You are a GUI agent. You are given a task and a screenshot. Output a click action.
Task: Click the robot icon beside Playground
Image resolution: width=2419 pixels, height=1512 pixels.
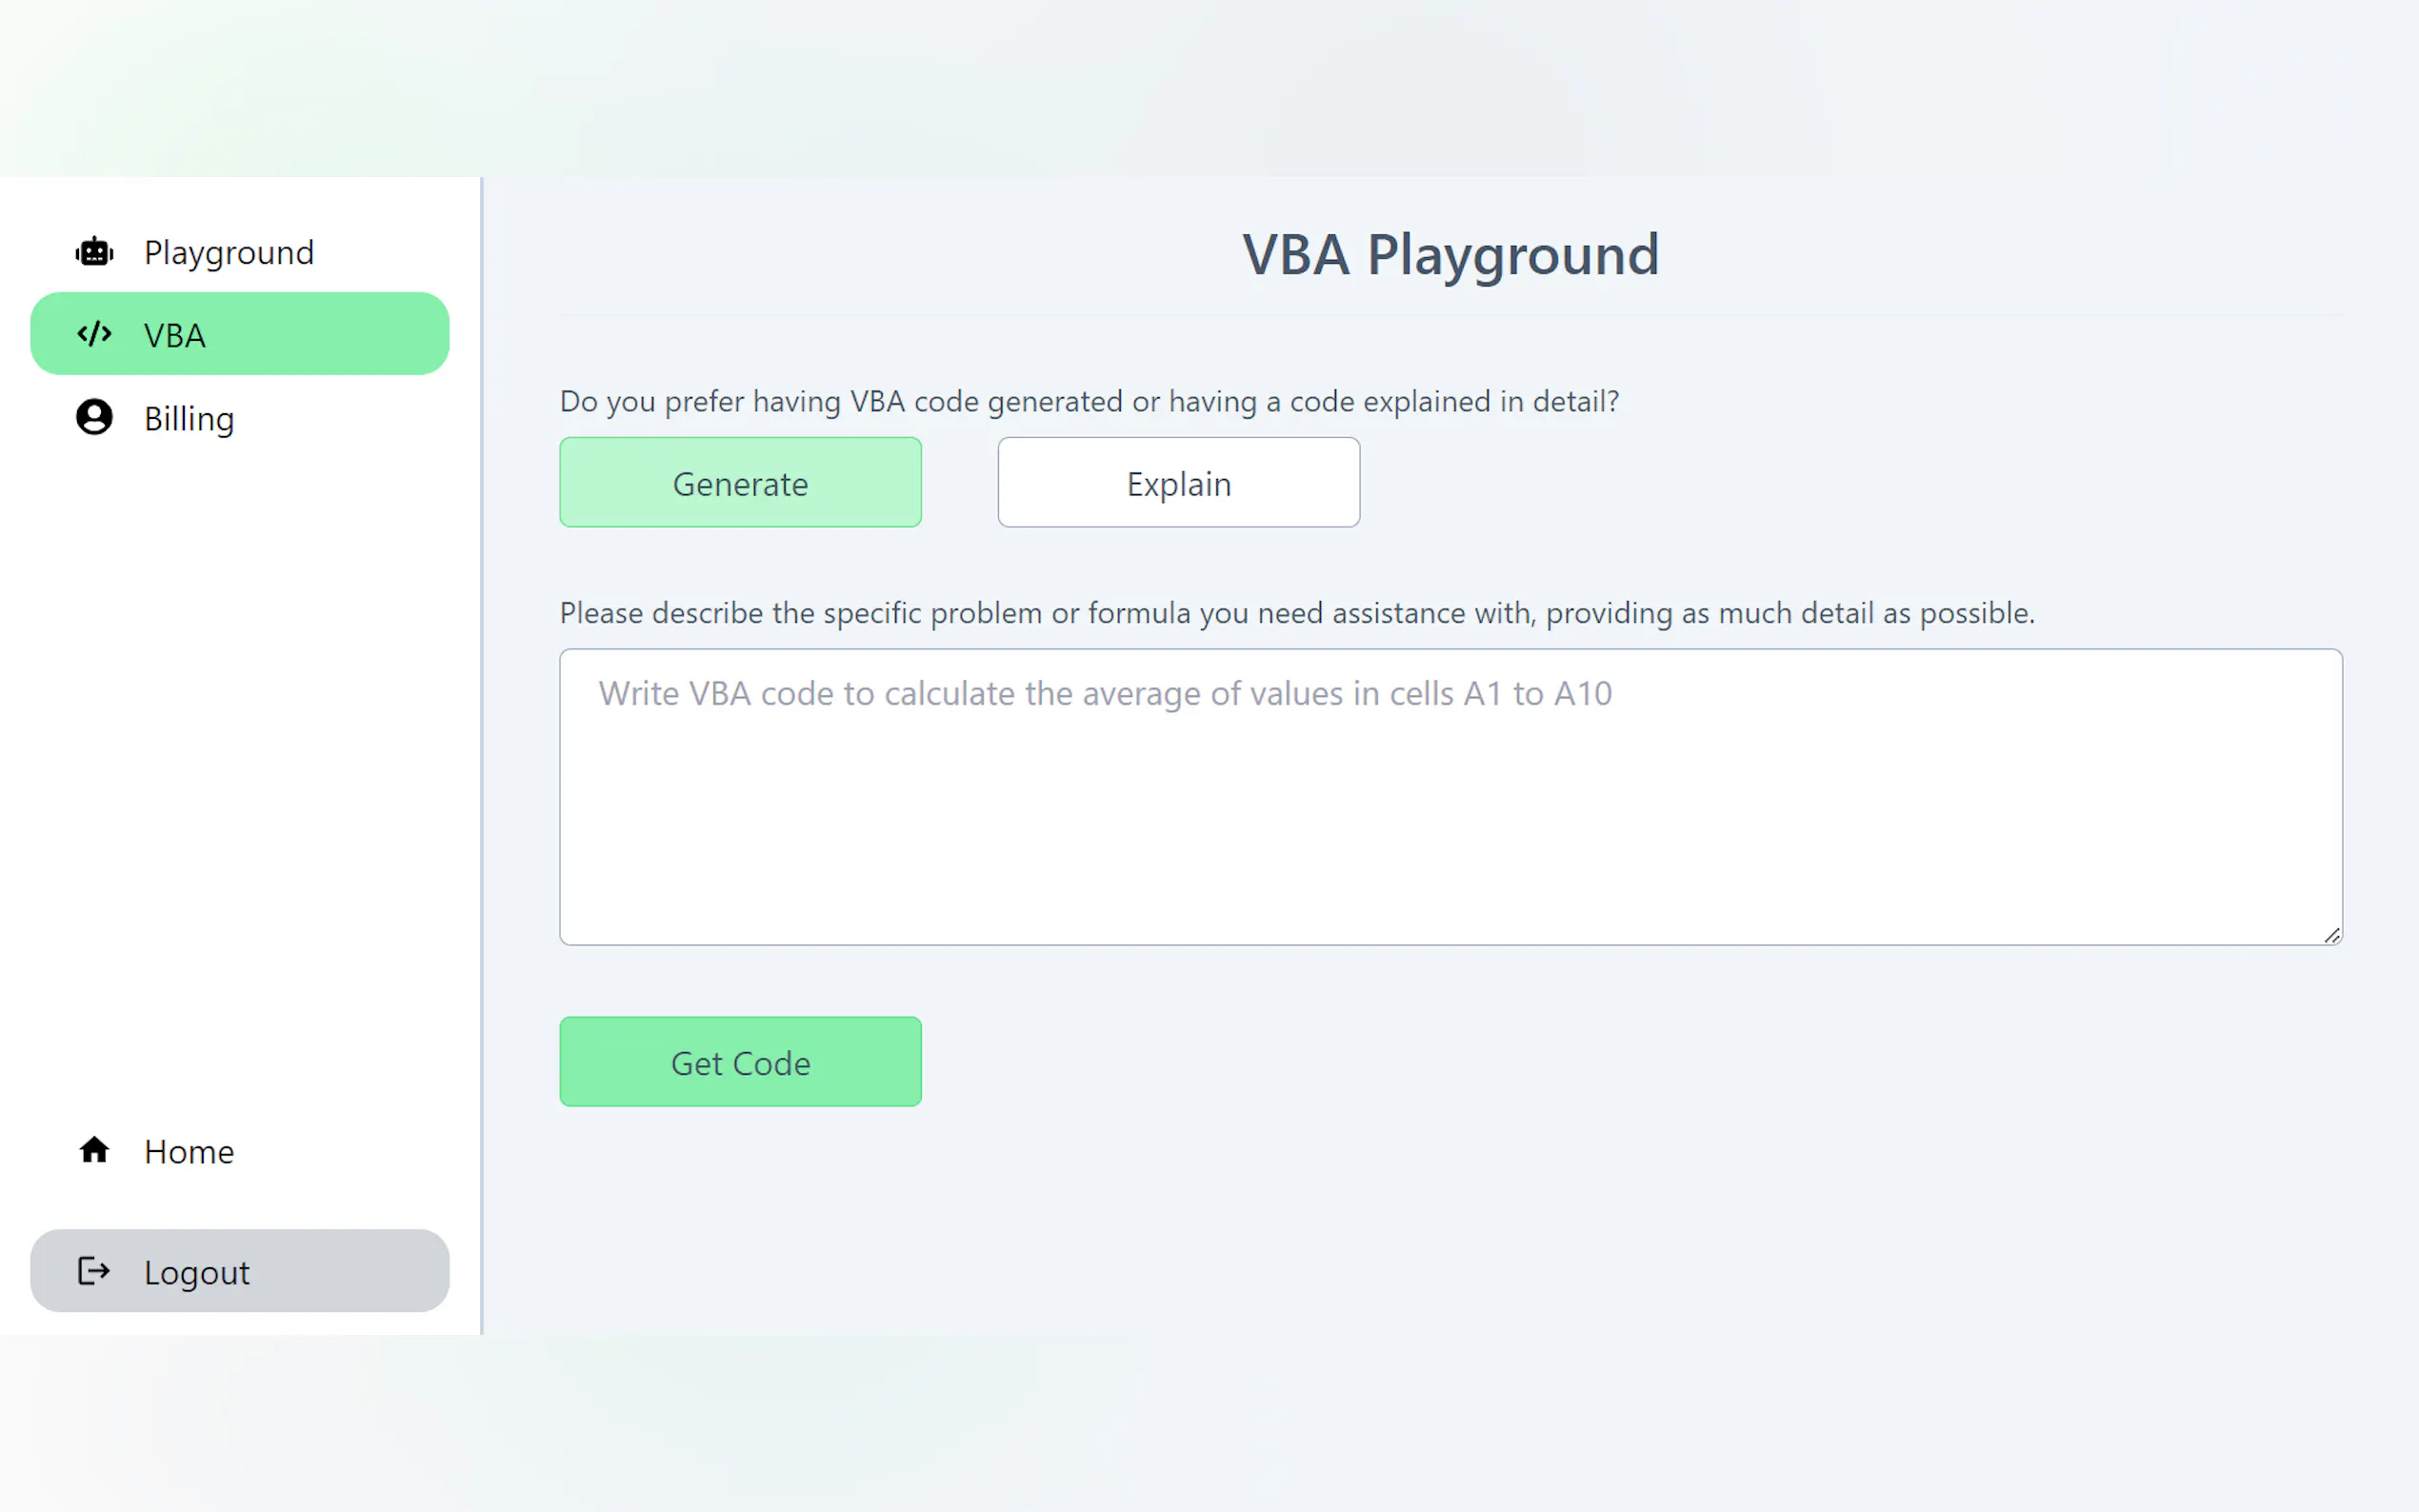(x=94, y=252)
